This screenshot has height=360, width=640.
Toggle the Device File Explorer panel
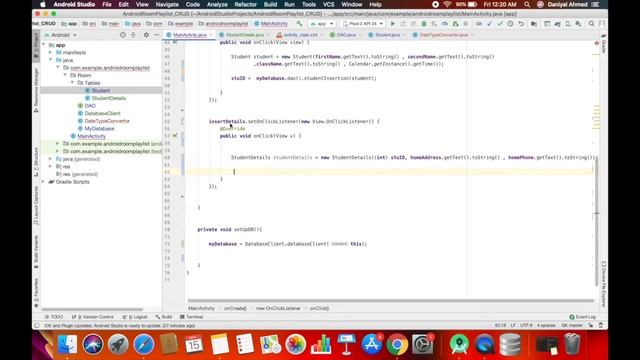[604, 284]
